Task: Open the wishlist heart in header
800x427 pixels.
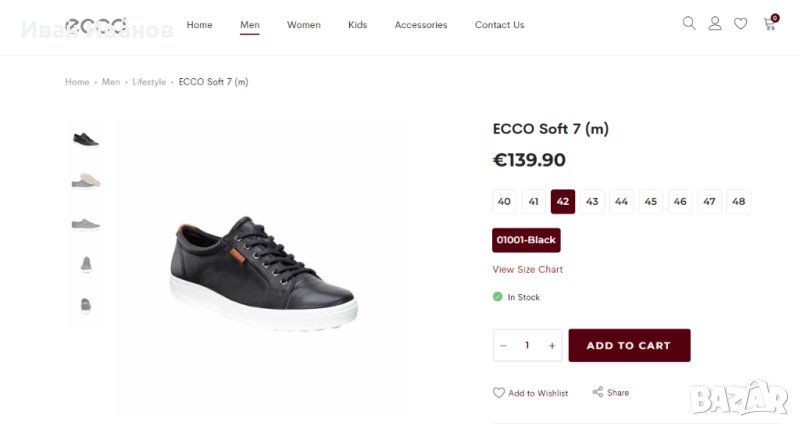Action: [741, 24]
